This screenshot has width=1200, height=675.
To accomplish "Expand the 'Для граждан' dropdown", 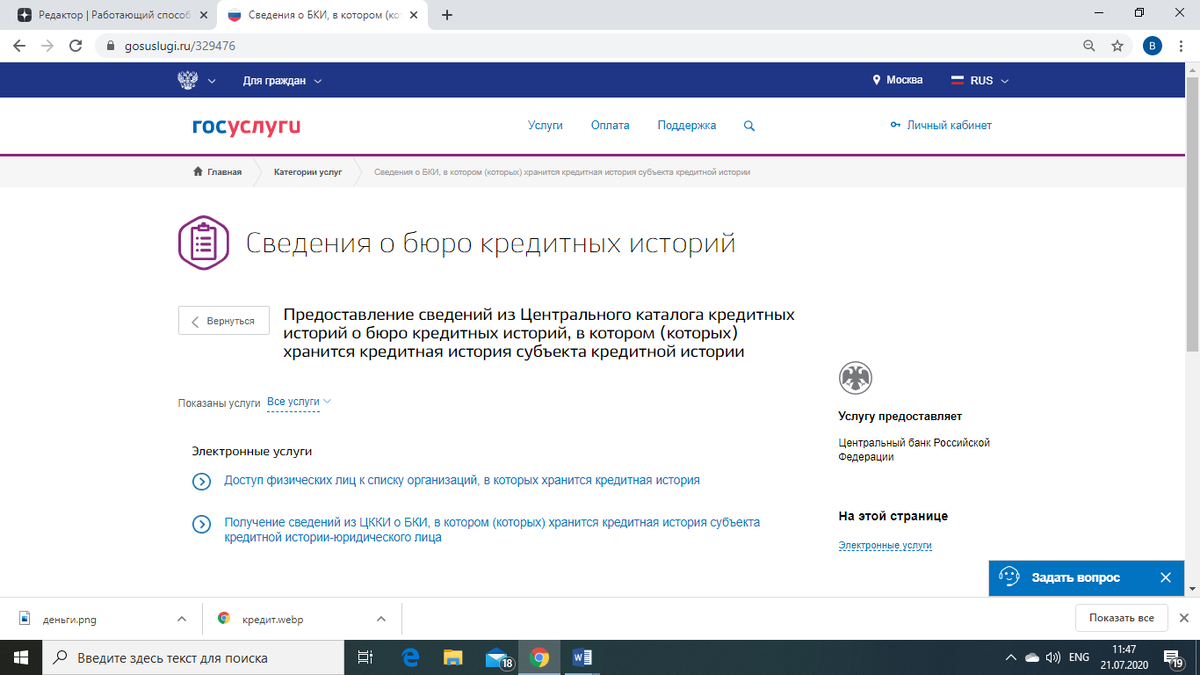I will 282,80.
